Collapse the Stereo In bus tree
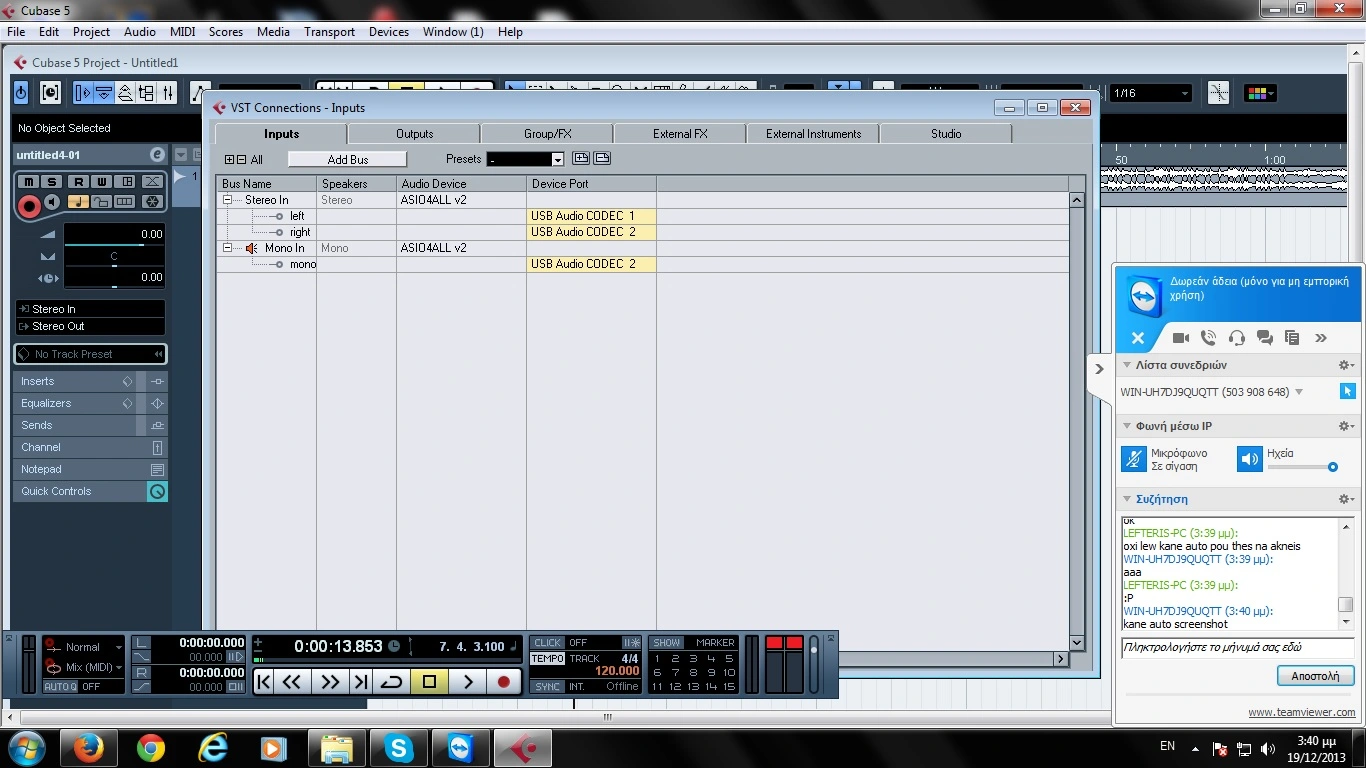 228,200
